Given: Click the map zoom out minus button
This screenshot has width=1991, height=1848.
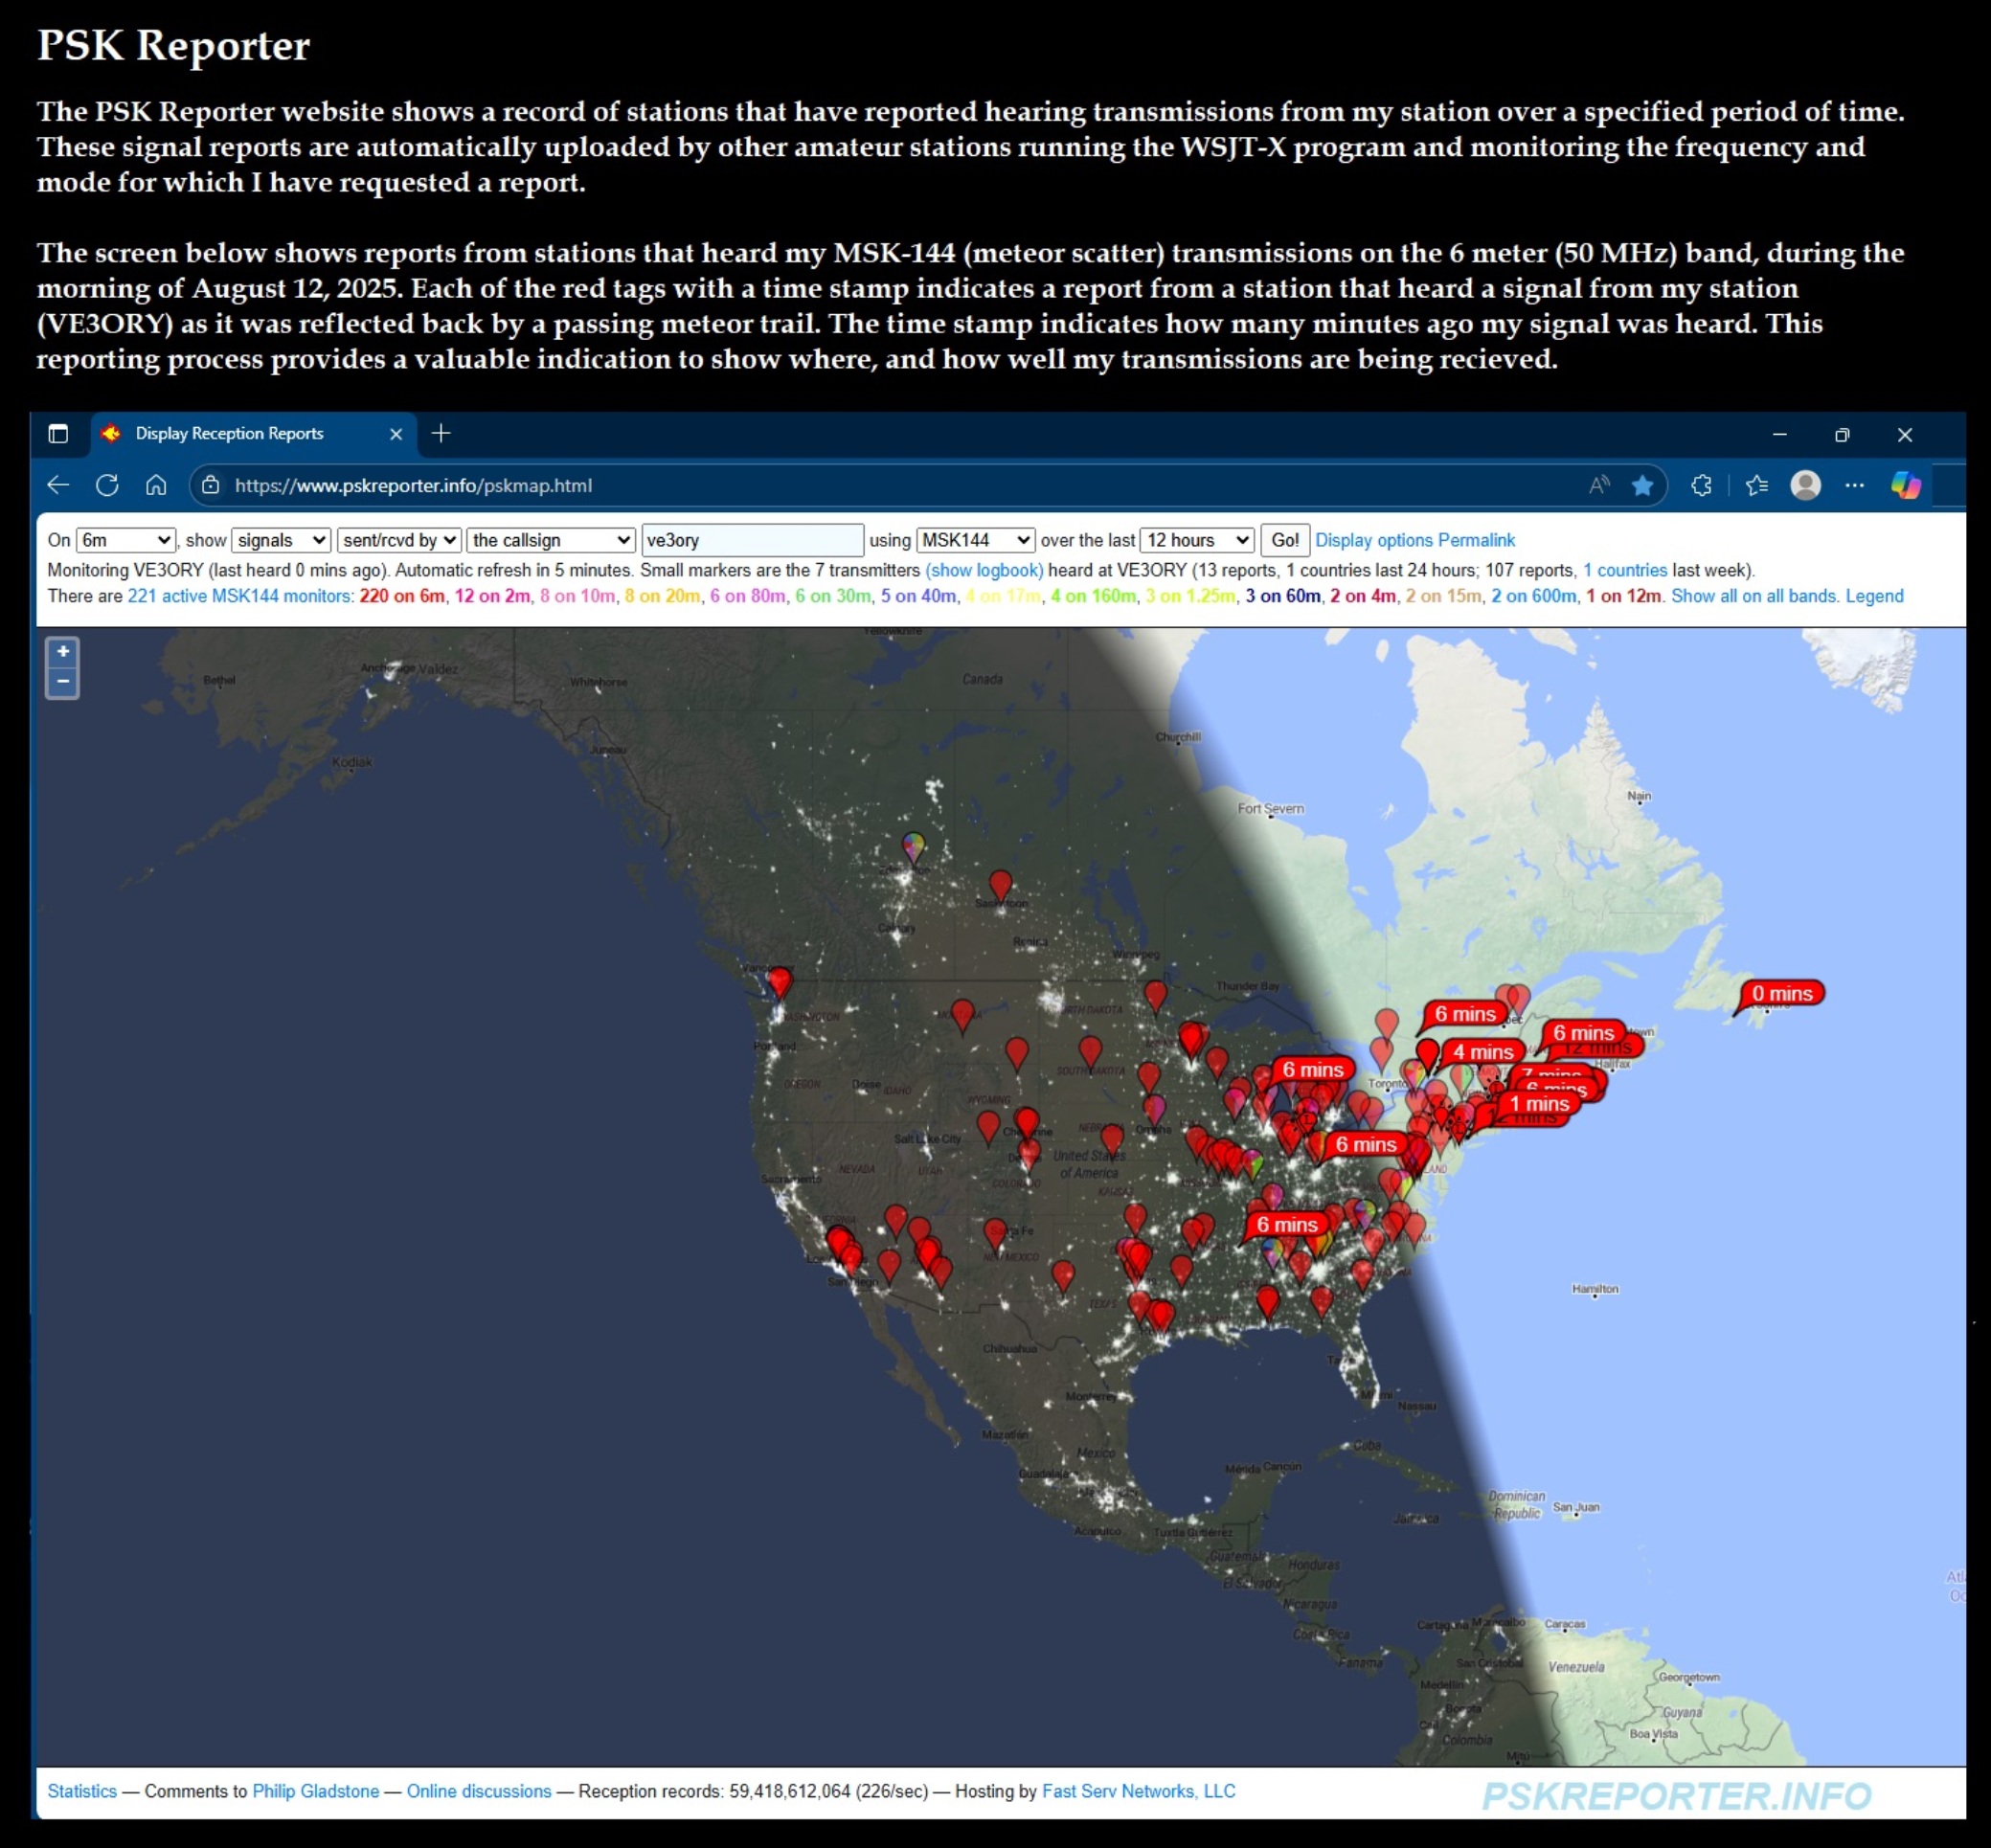Looking at the screenshot, I should coord(63,682).
